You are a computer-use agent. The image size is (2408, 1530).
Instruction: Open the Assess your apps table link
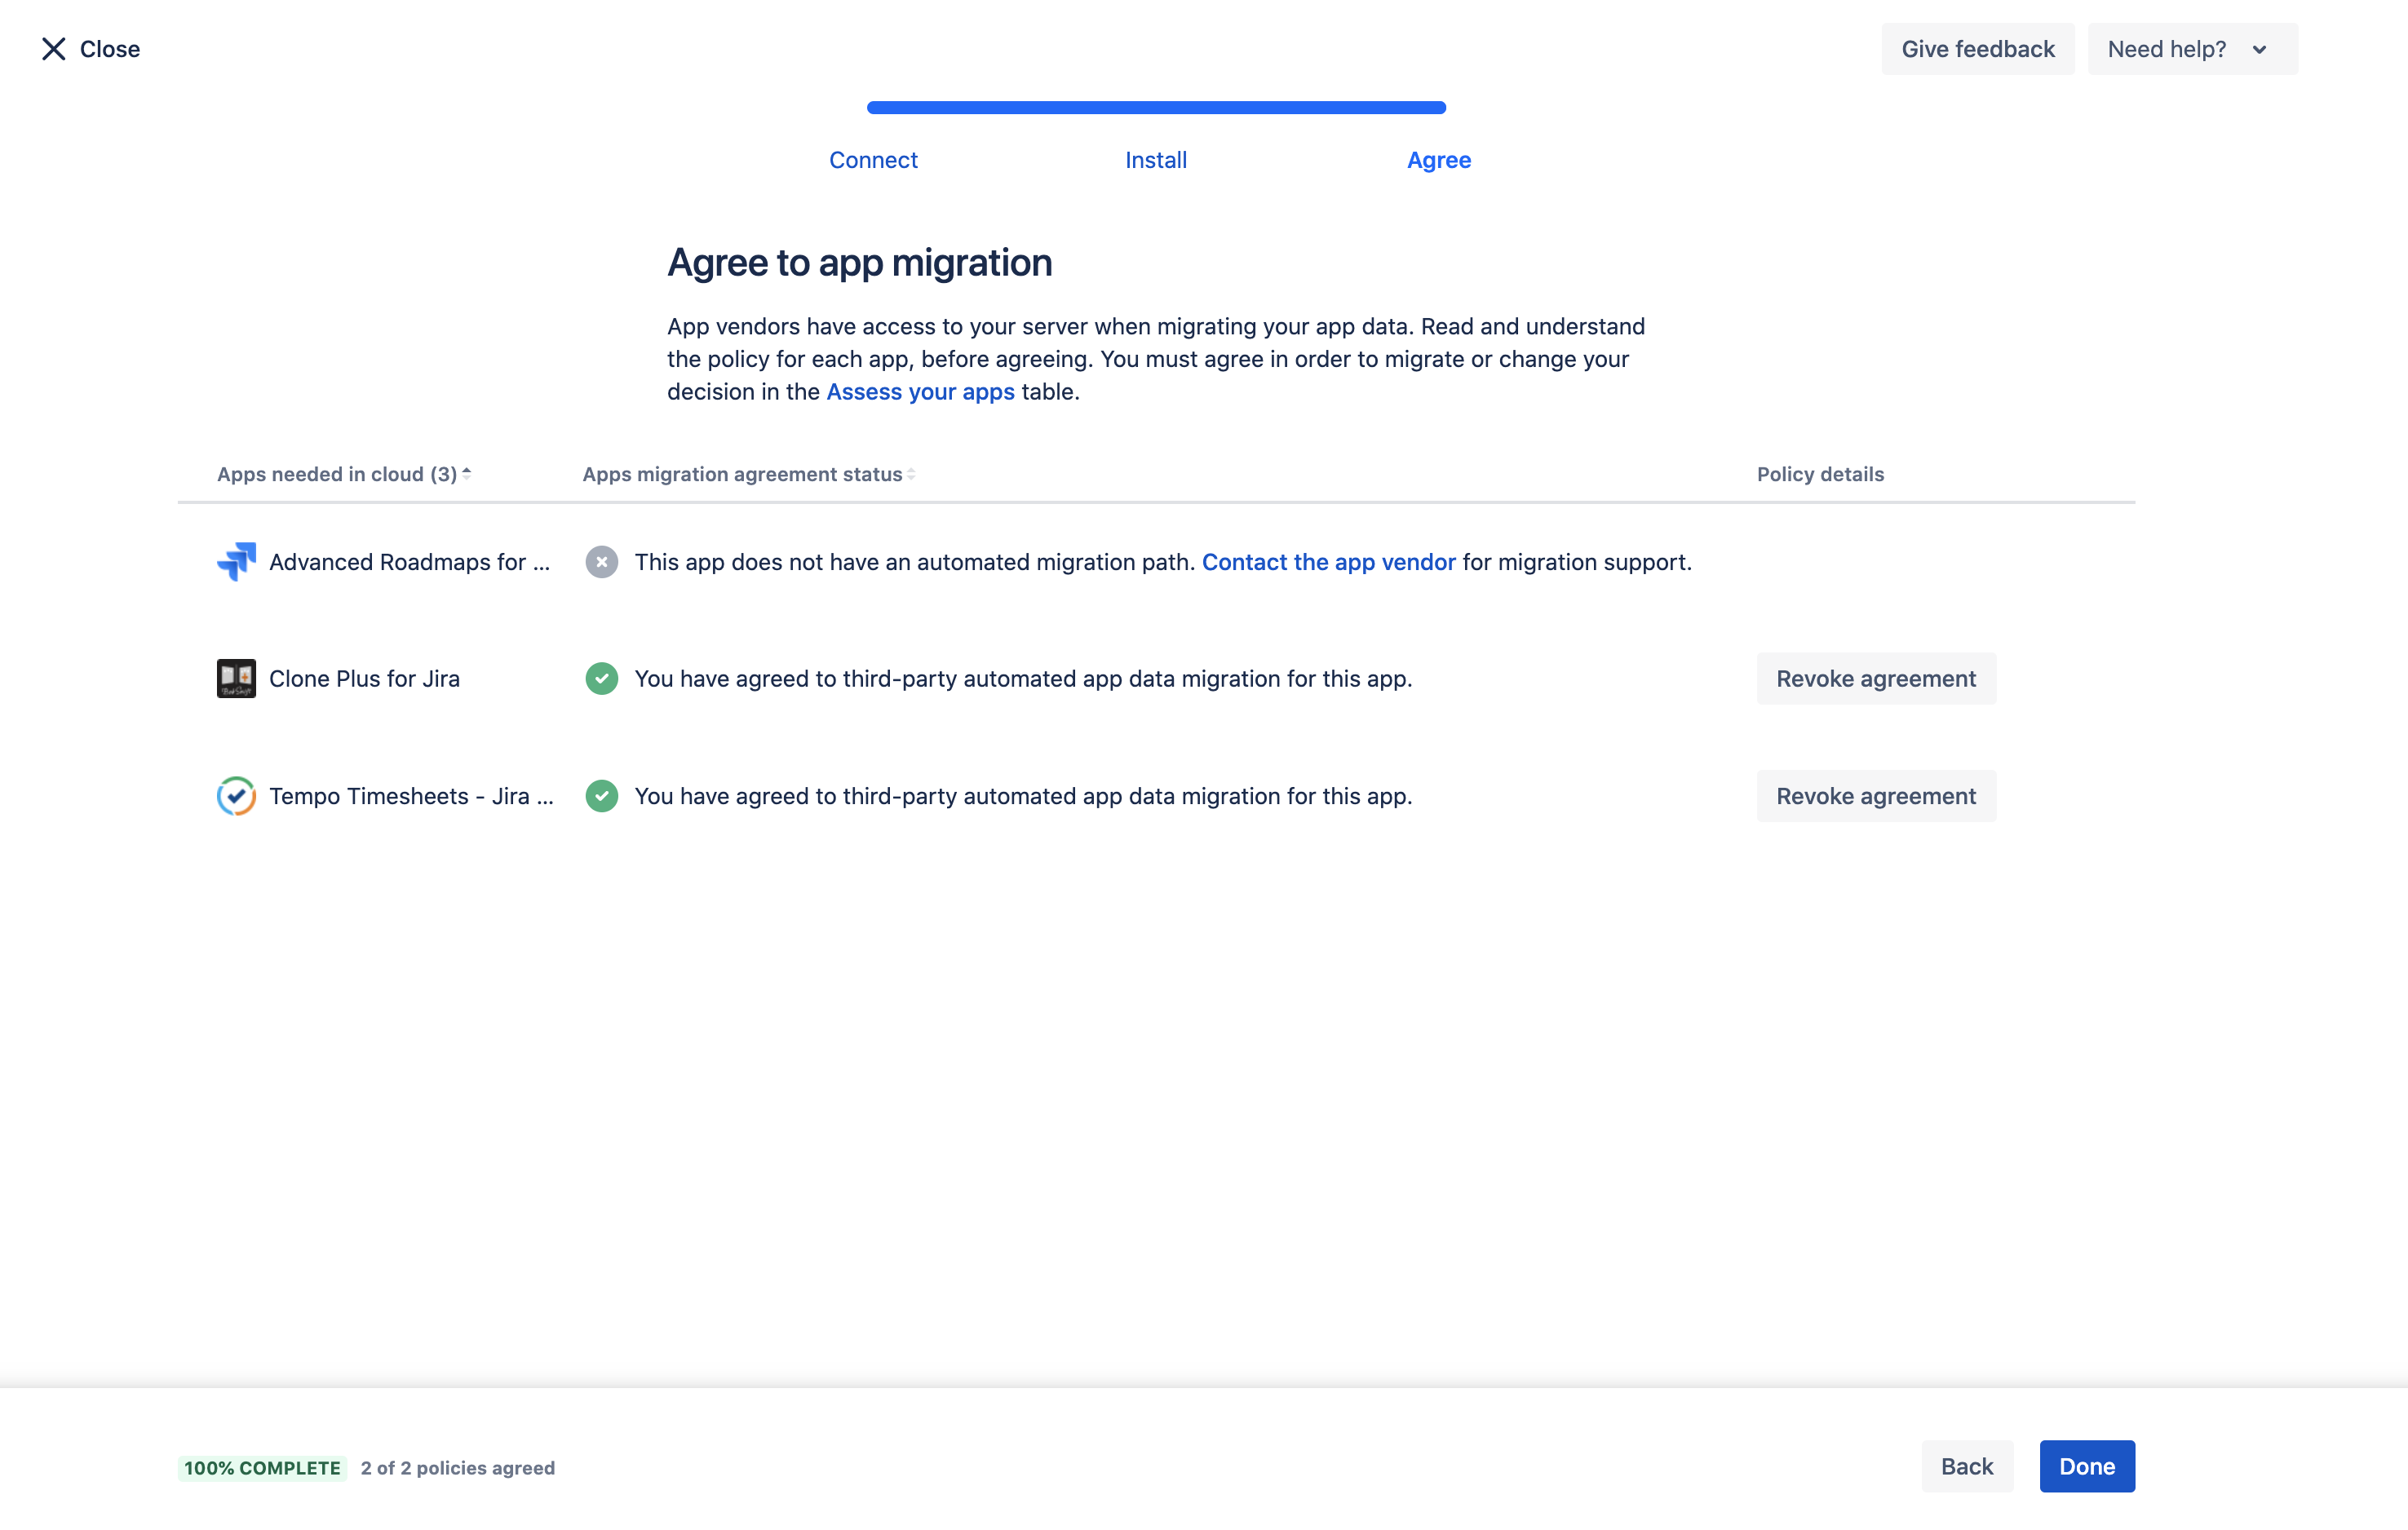[919, 390]
